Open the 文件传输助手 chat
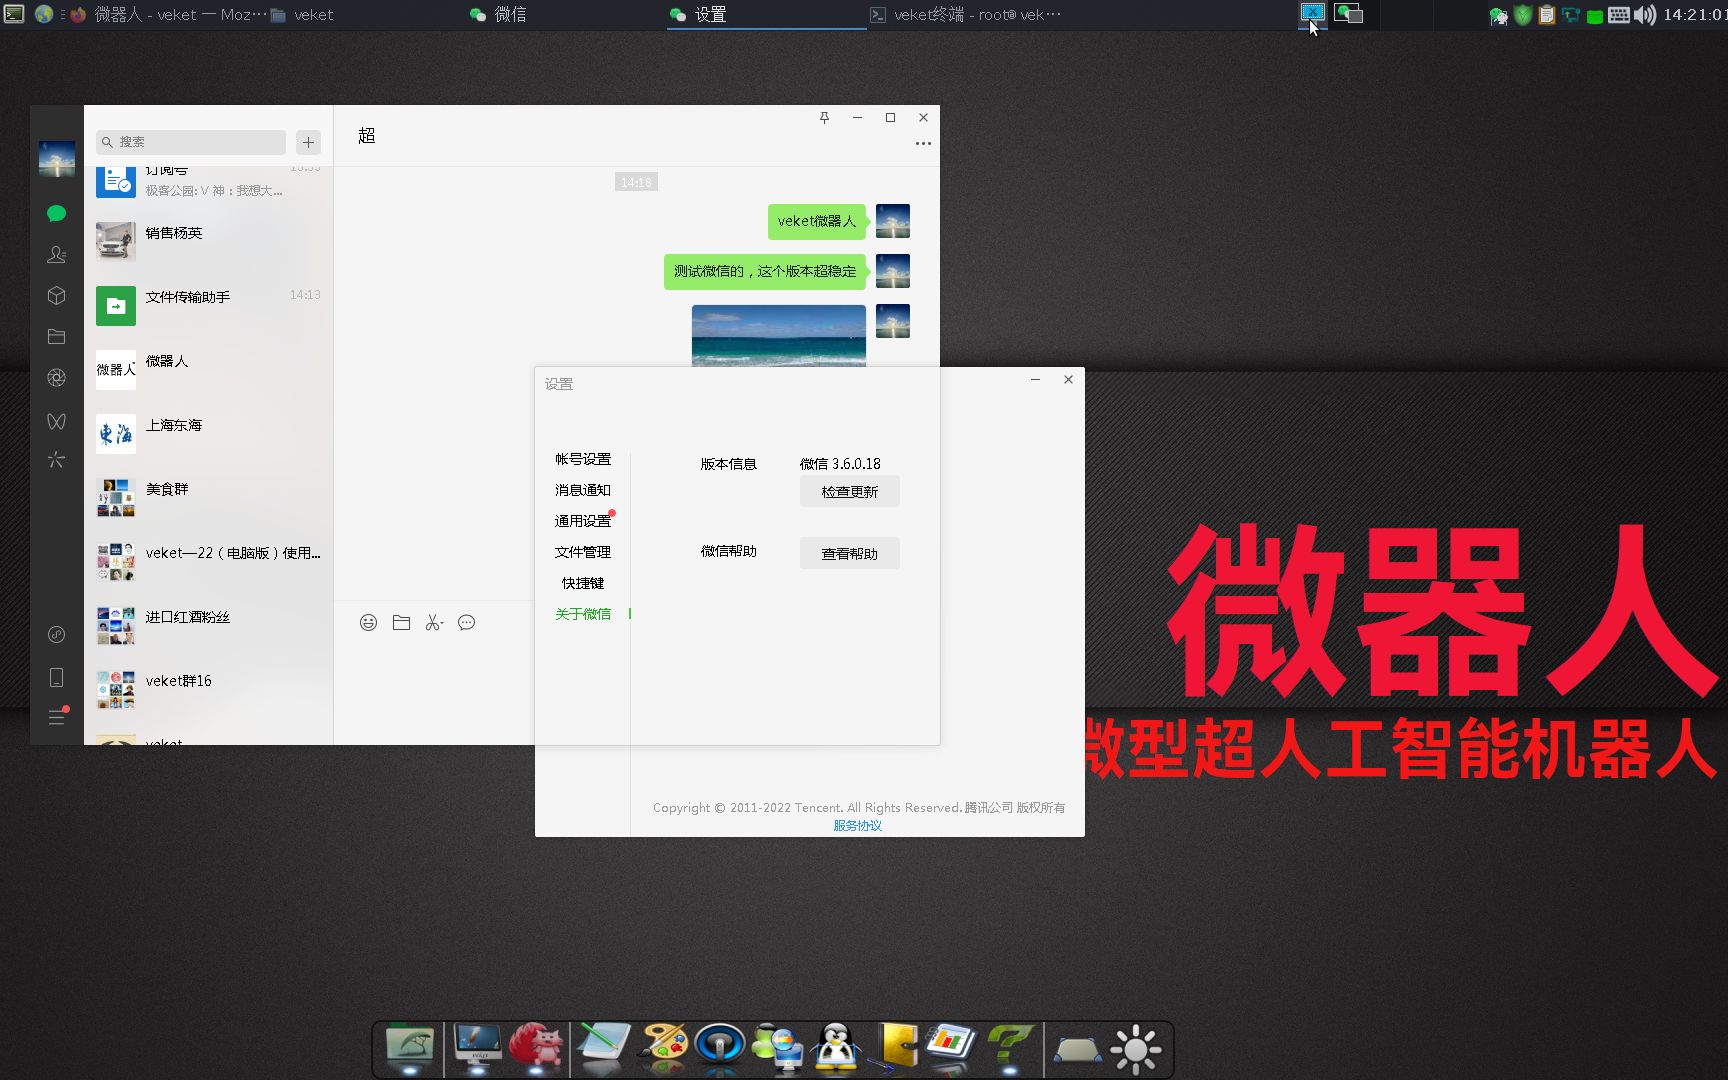 pos(208,305)
